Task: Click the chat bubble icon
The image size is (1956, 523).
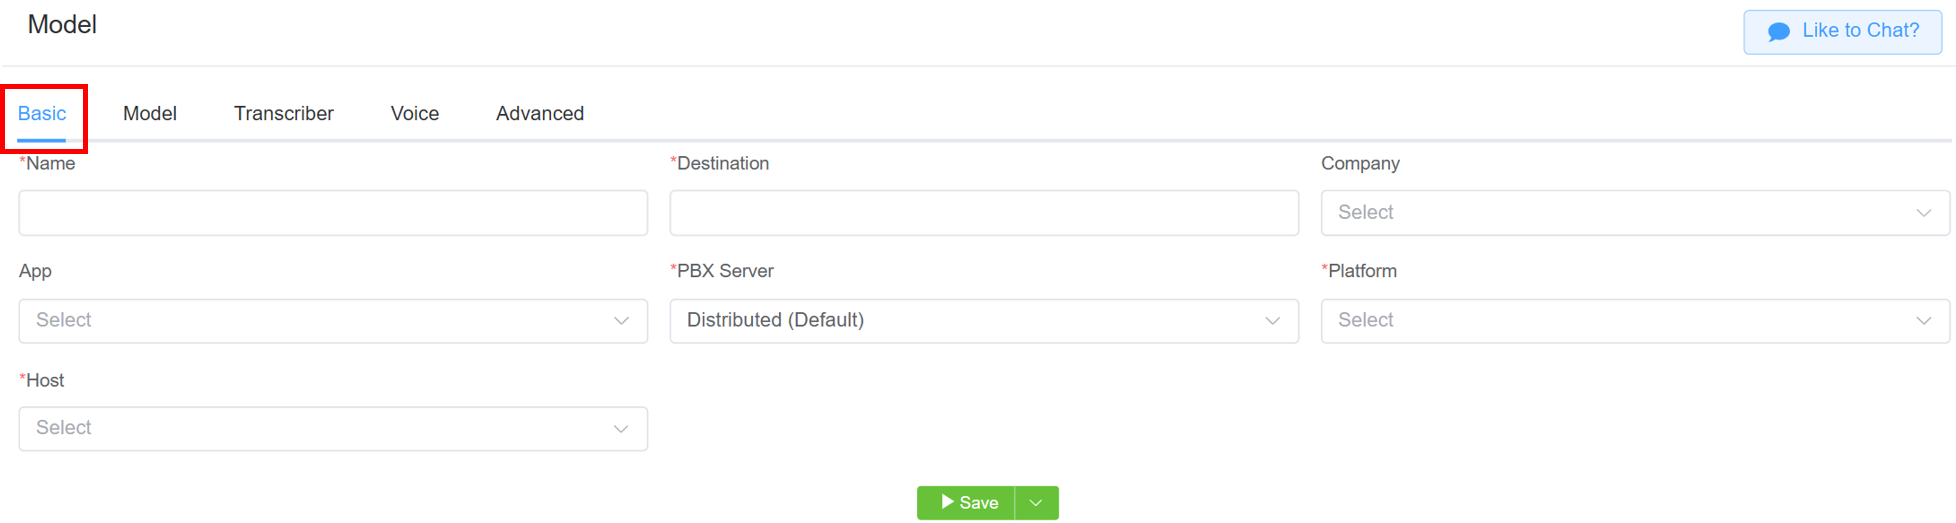Action: (x=1778, y=32)
